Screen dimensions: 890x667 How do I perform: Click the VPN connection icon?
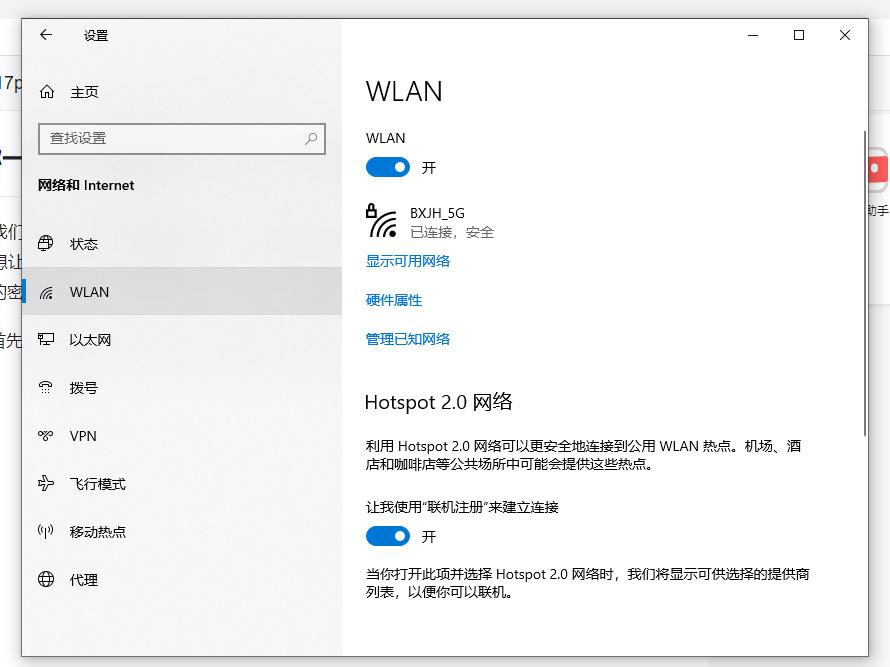pyautogui.click(x=46, y=435)
